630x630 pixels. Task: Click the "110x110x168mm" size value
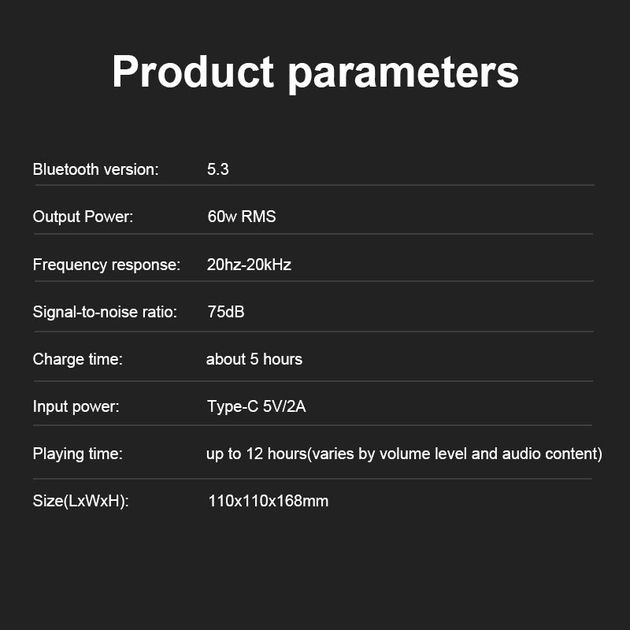click(x=267, y=501)
